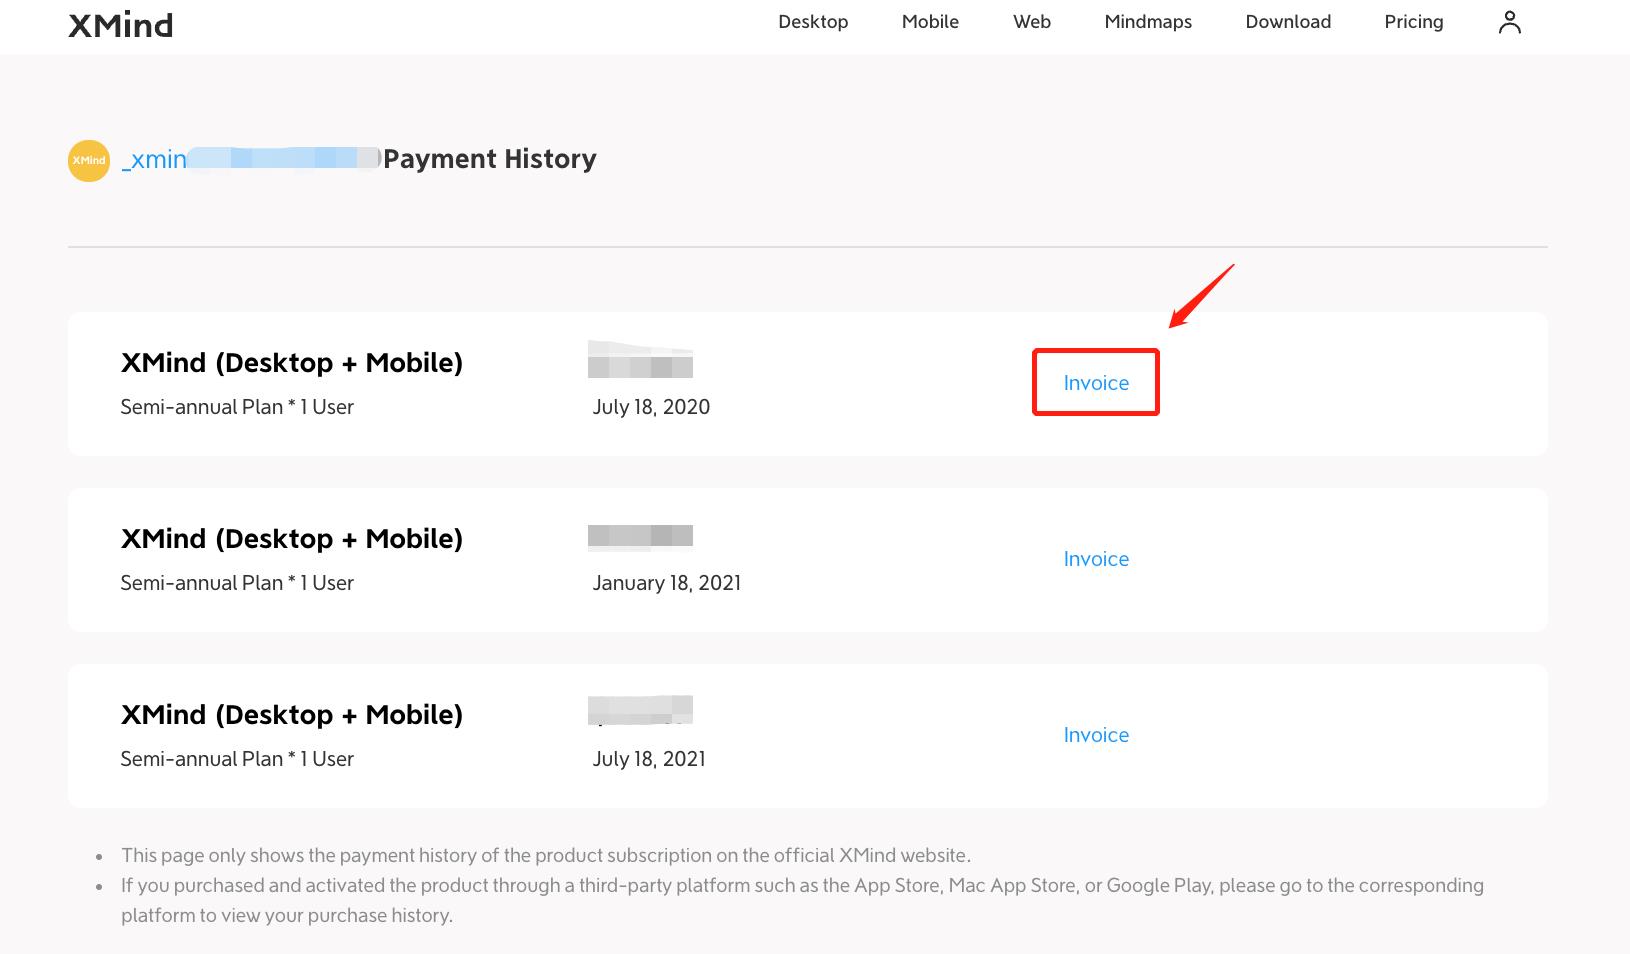Select the July 18, 2021 date text

point(649,759)
